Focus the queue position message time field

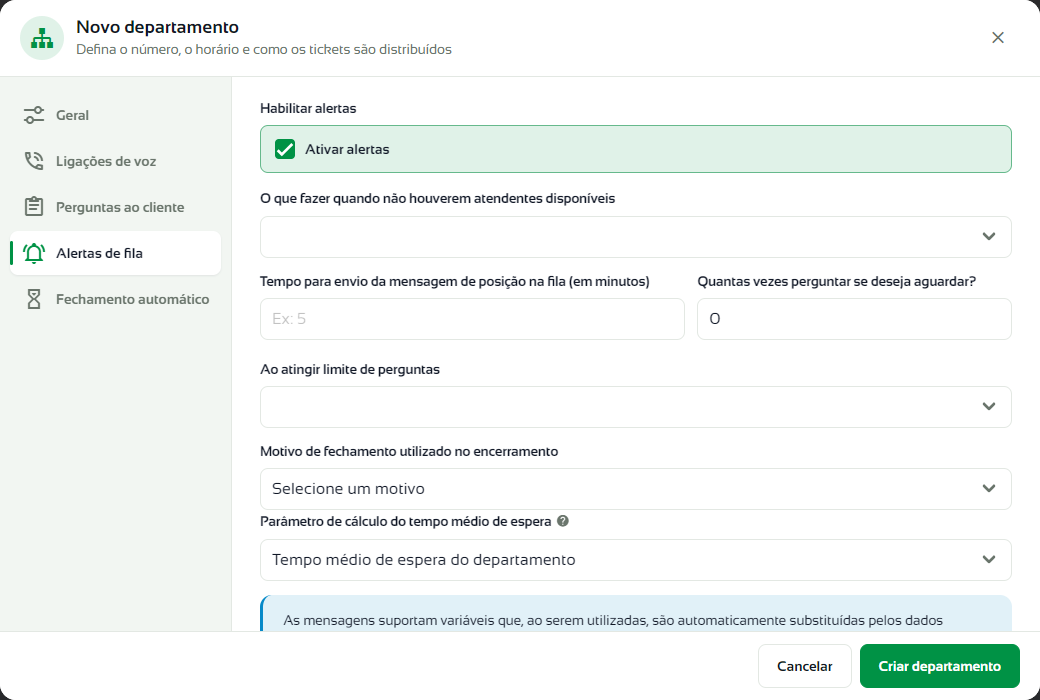tap(472, 319)
